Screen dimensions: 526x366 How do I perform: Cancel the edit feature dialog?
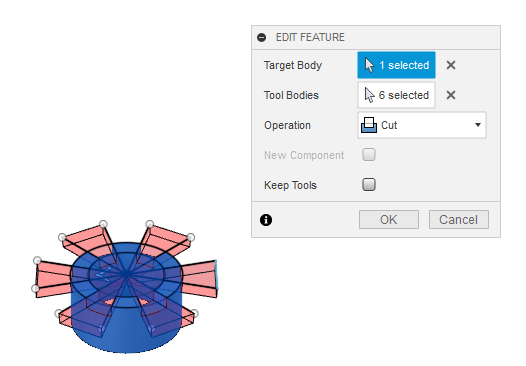459,220
